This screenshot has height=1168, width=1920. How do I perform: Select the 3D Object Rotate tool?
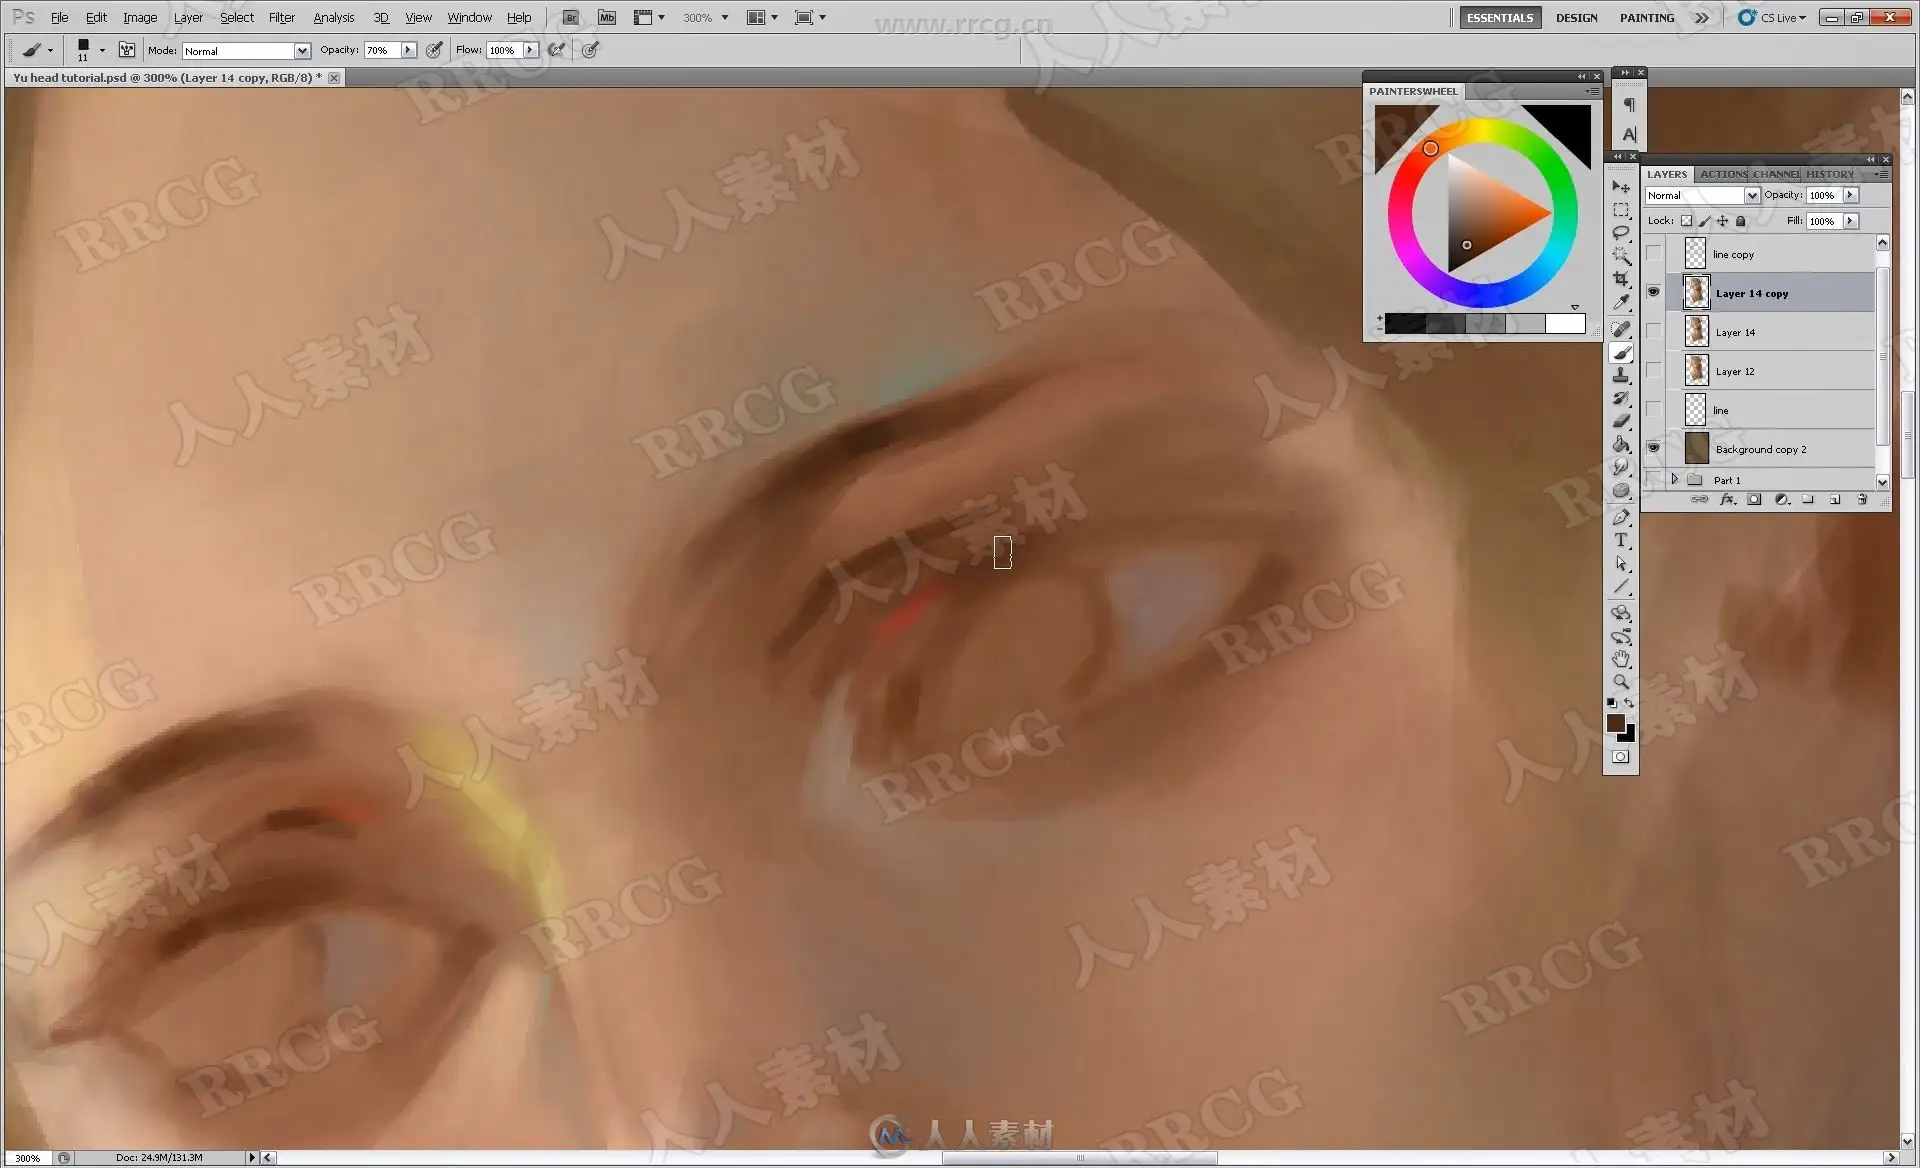[1621, 613]
